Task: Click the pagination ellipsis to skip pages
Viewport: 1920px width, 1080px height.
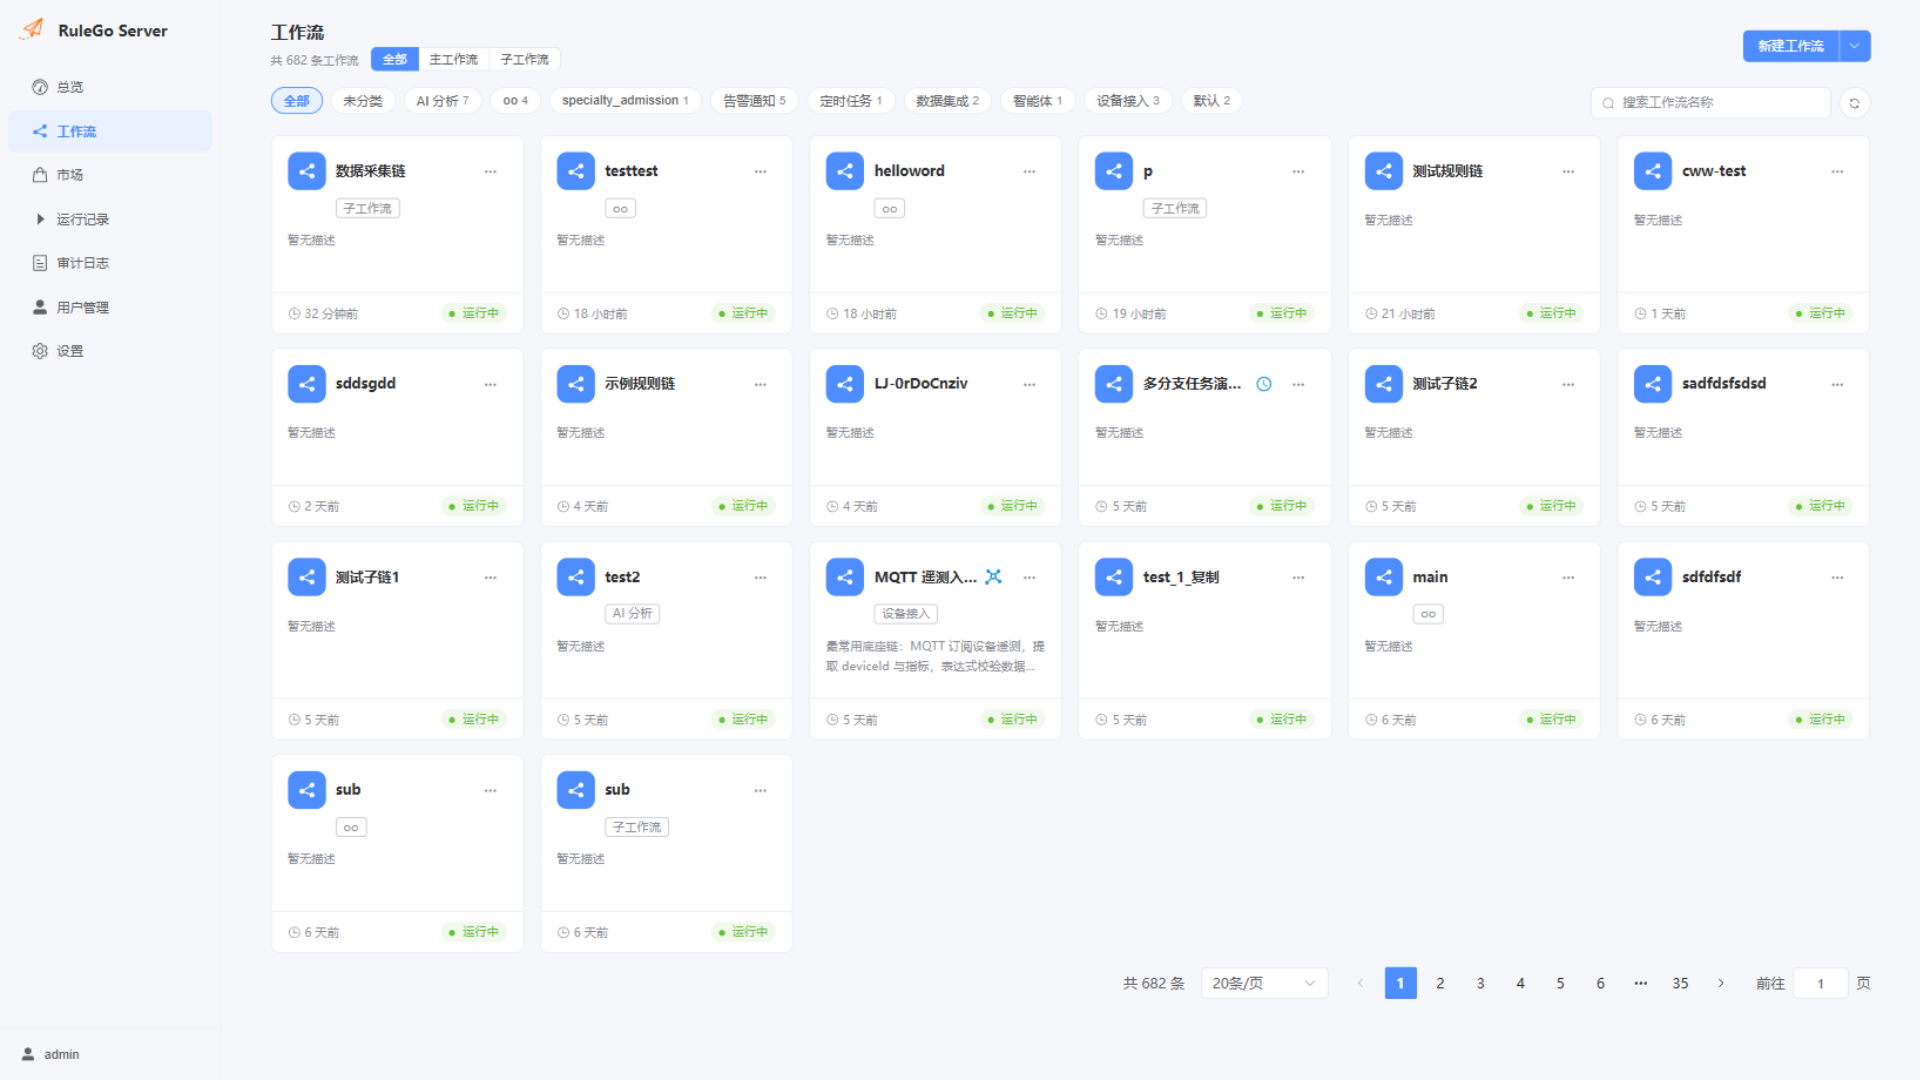Action: coord(1641,984)
